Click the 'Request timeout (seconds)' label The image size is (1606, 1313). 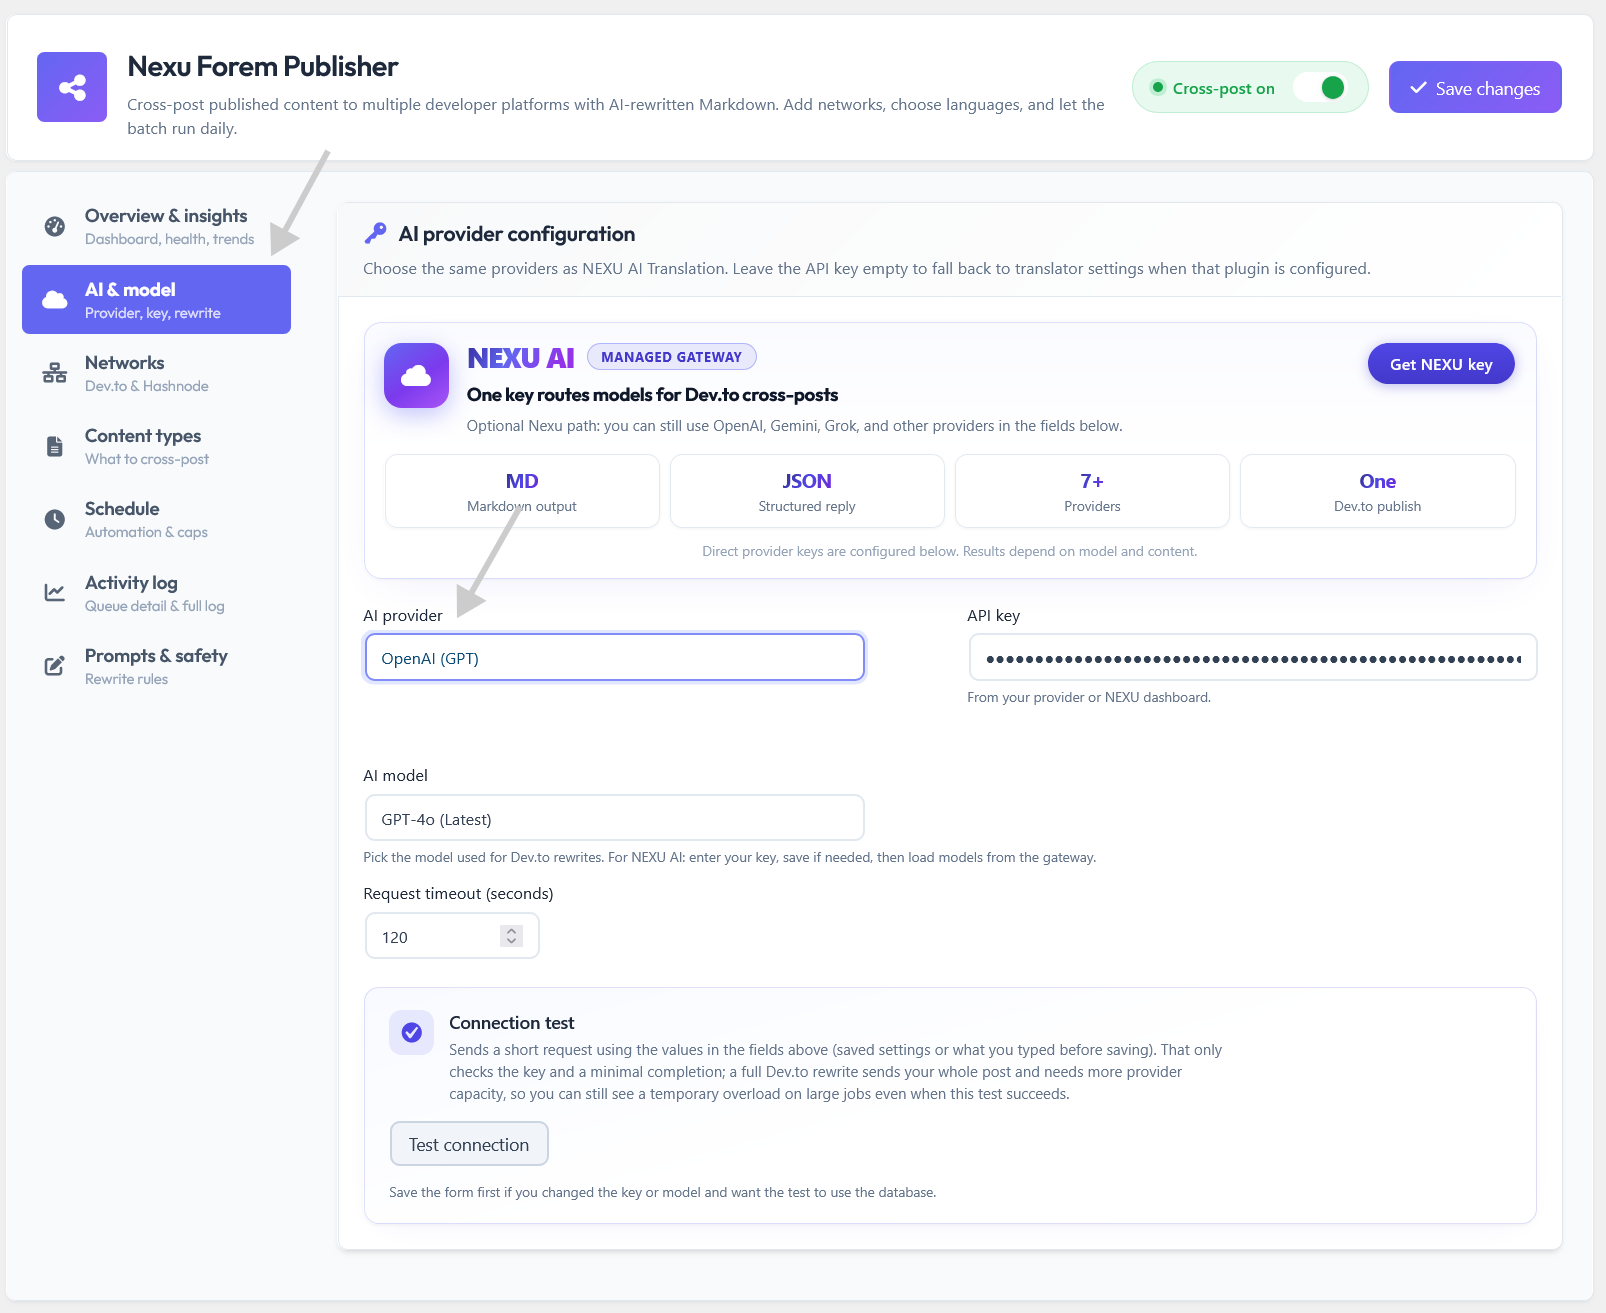tap(458, 893)
